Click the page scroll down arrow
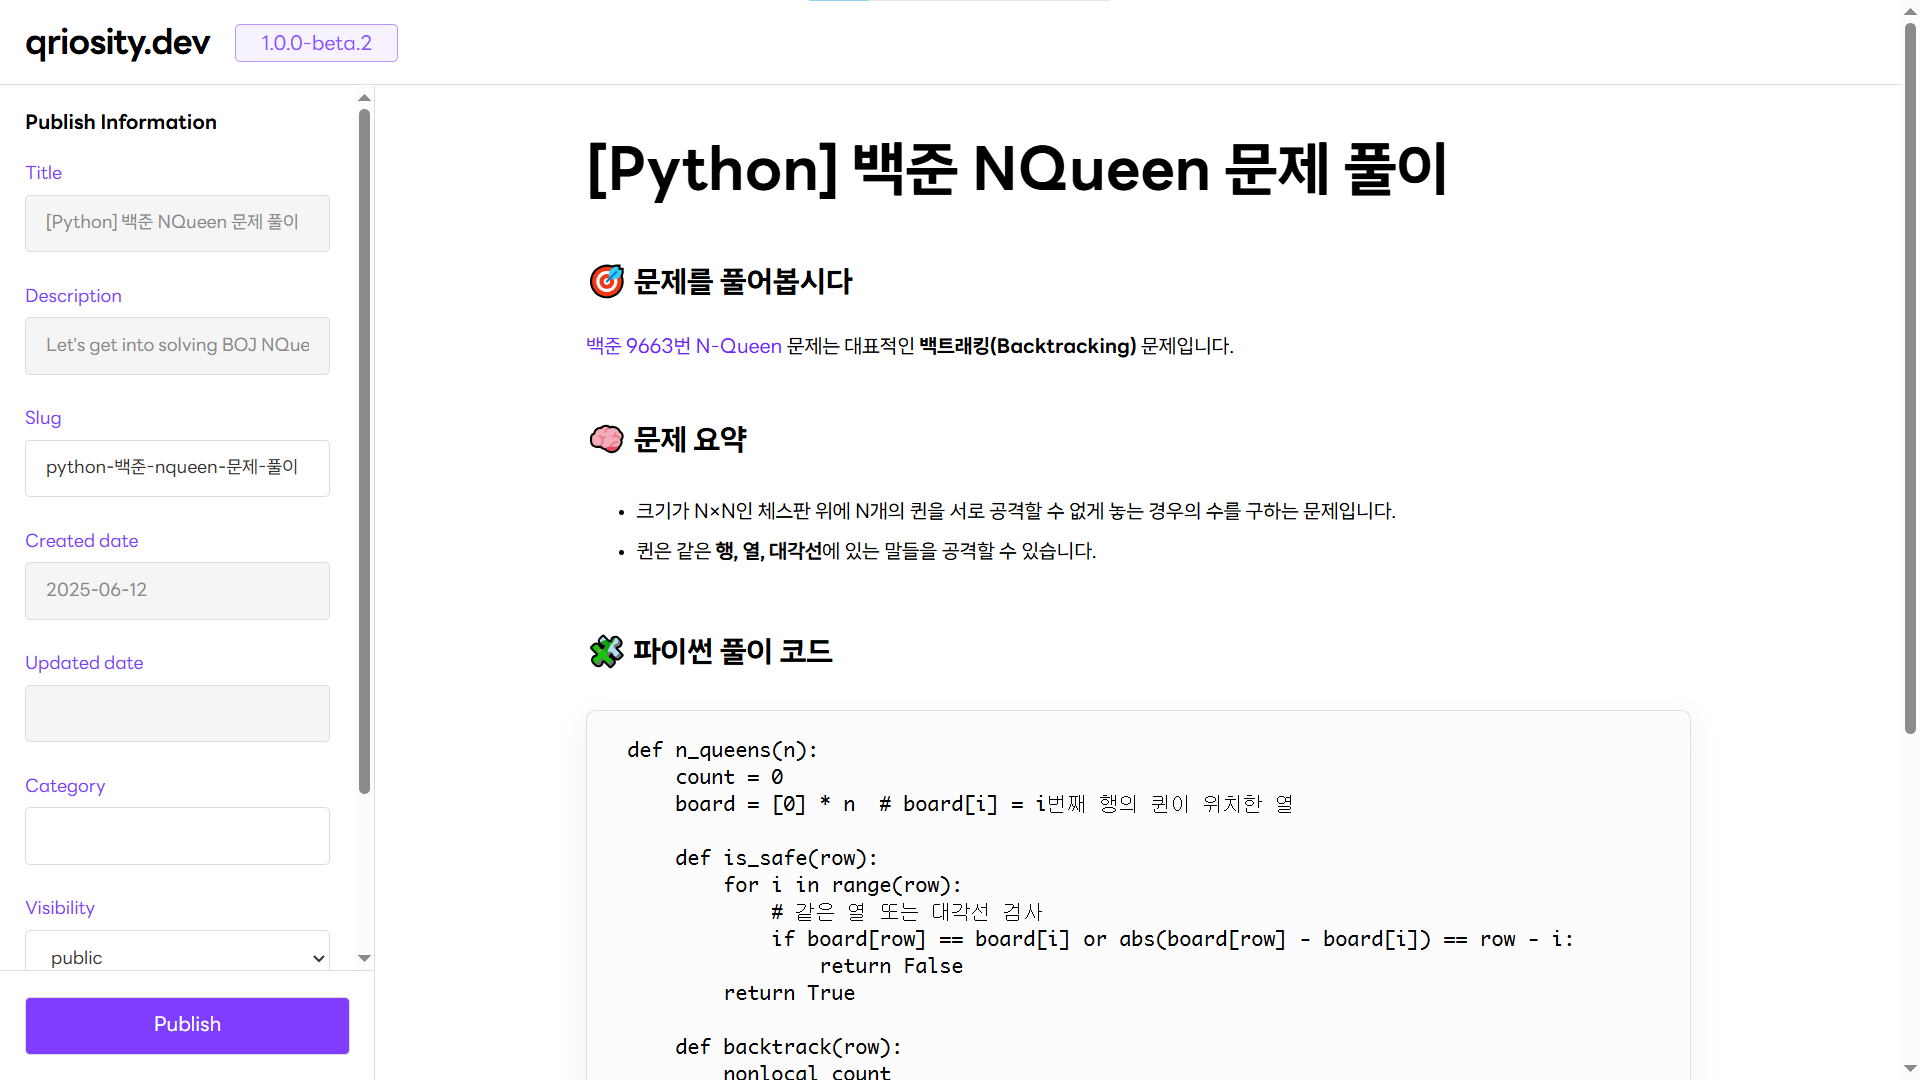This screenshot has width=1920, height=1080. point(1910,1069)
